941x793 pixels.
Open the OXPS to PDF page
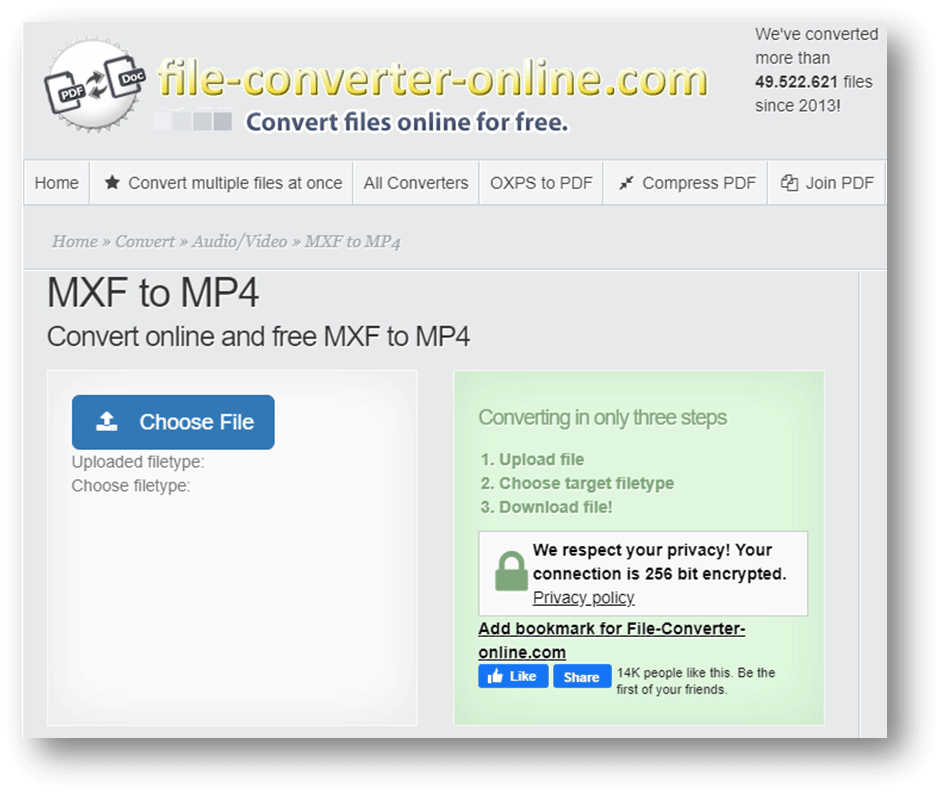(x=540, y=183)
